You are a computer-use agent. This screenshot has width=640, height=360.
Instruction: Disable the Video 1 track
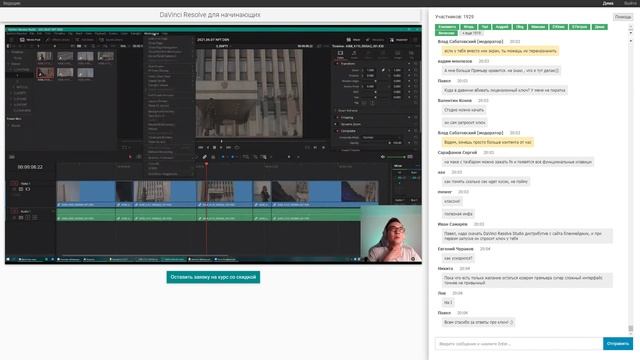[x=28, y=189]
